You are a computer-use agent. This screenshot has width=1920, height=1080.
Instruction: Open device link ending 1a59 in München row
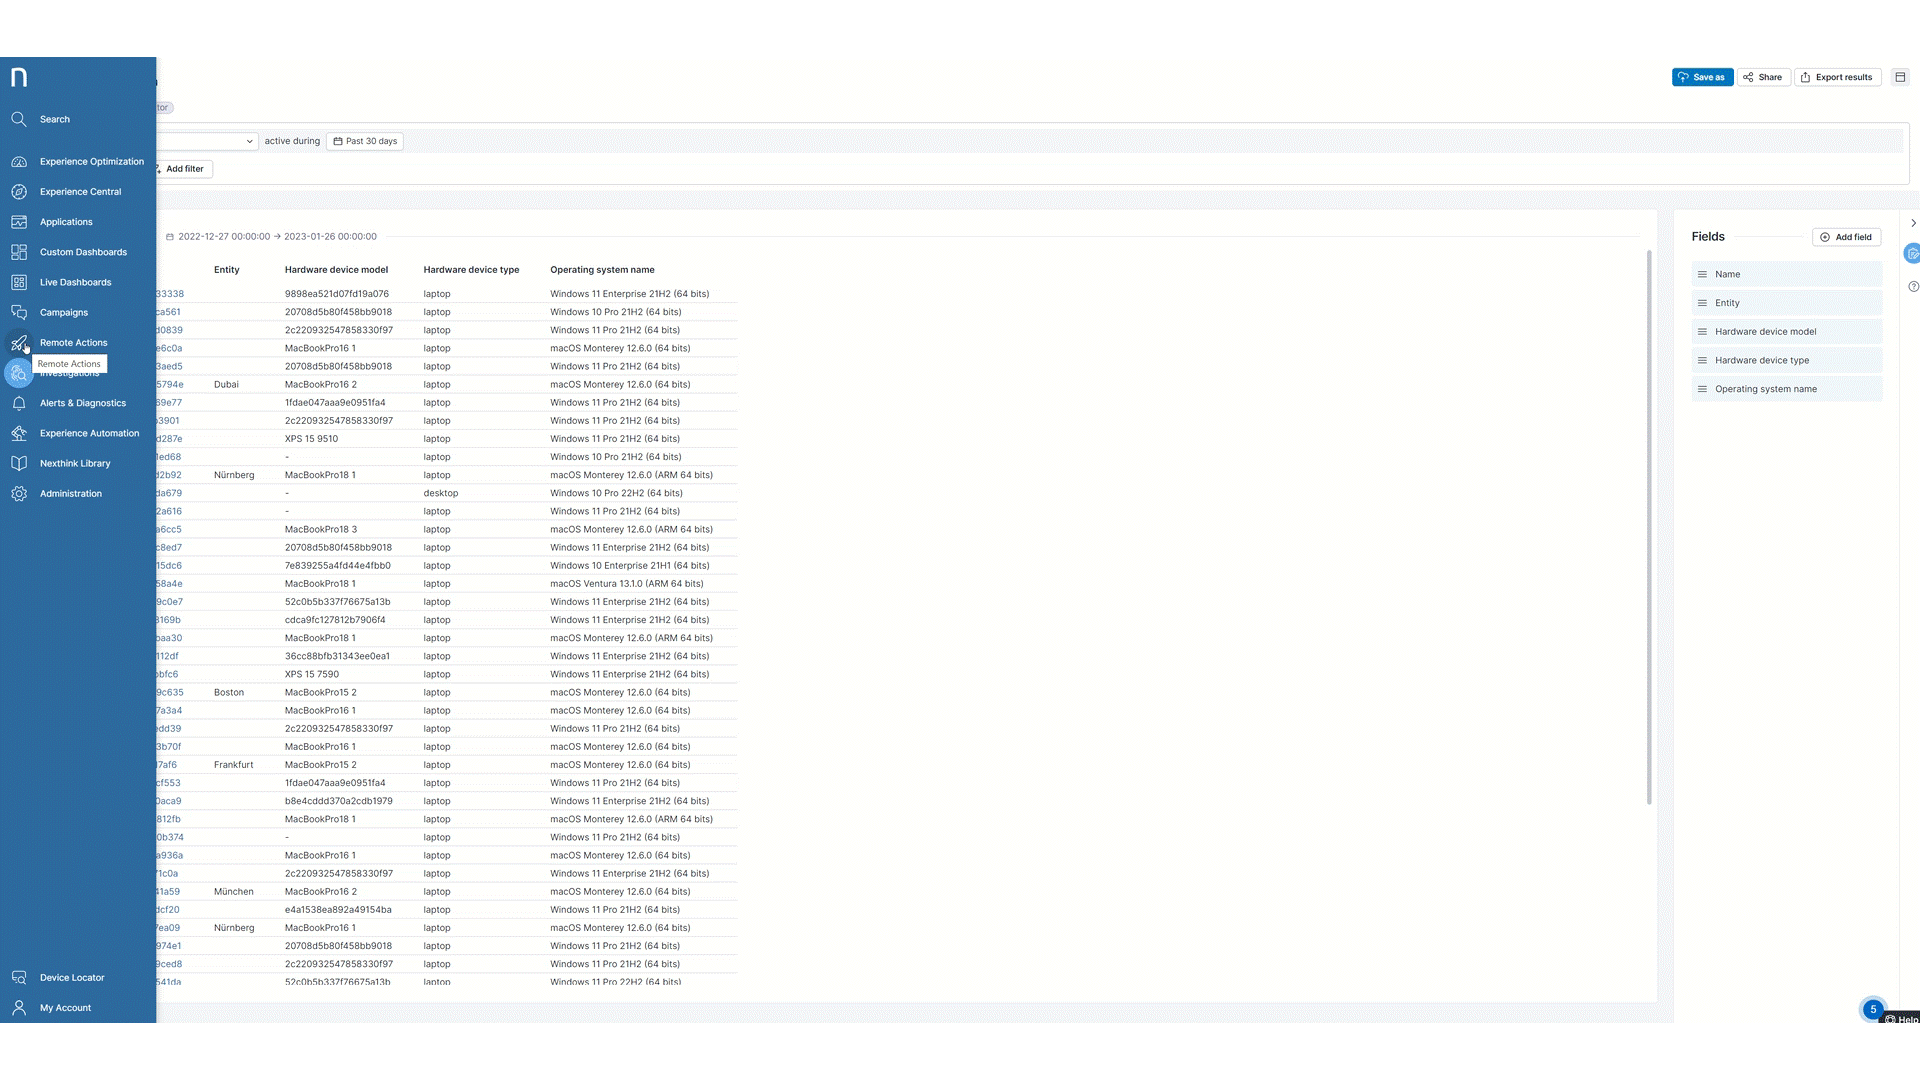168,892
